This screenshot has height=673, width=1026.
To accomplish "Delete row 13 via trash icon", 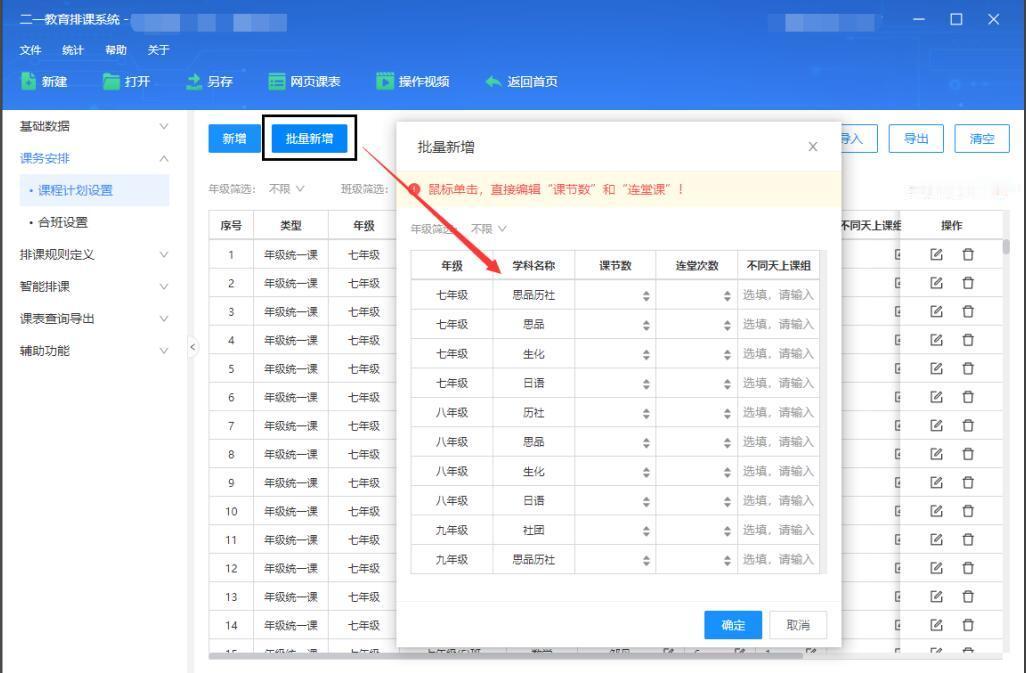I will click(968, 596).
